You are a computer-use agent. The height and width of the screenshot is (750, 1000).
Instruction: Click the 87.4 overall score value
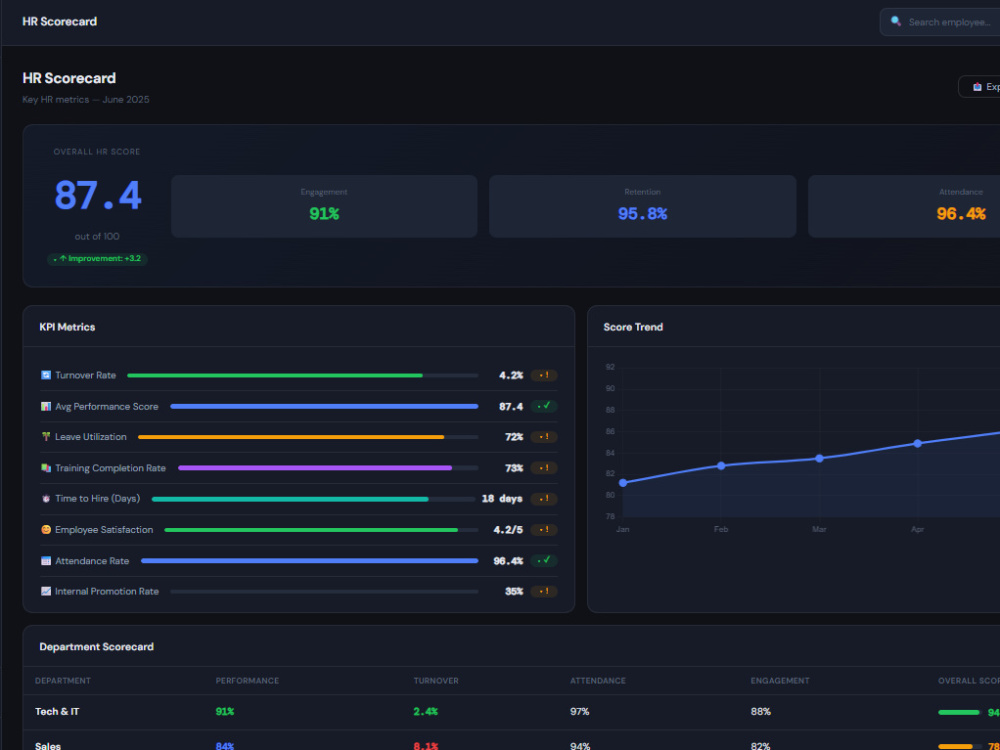coord(98,196)
